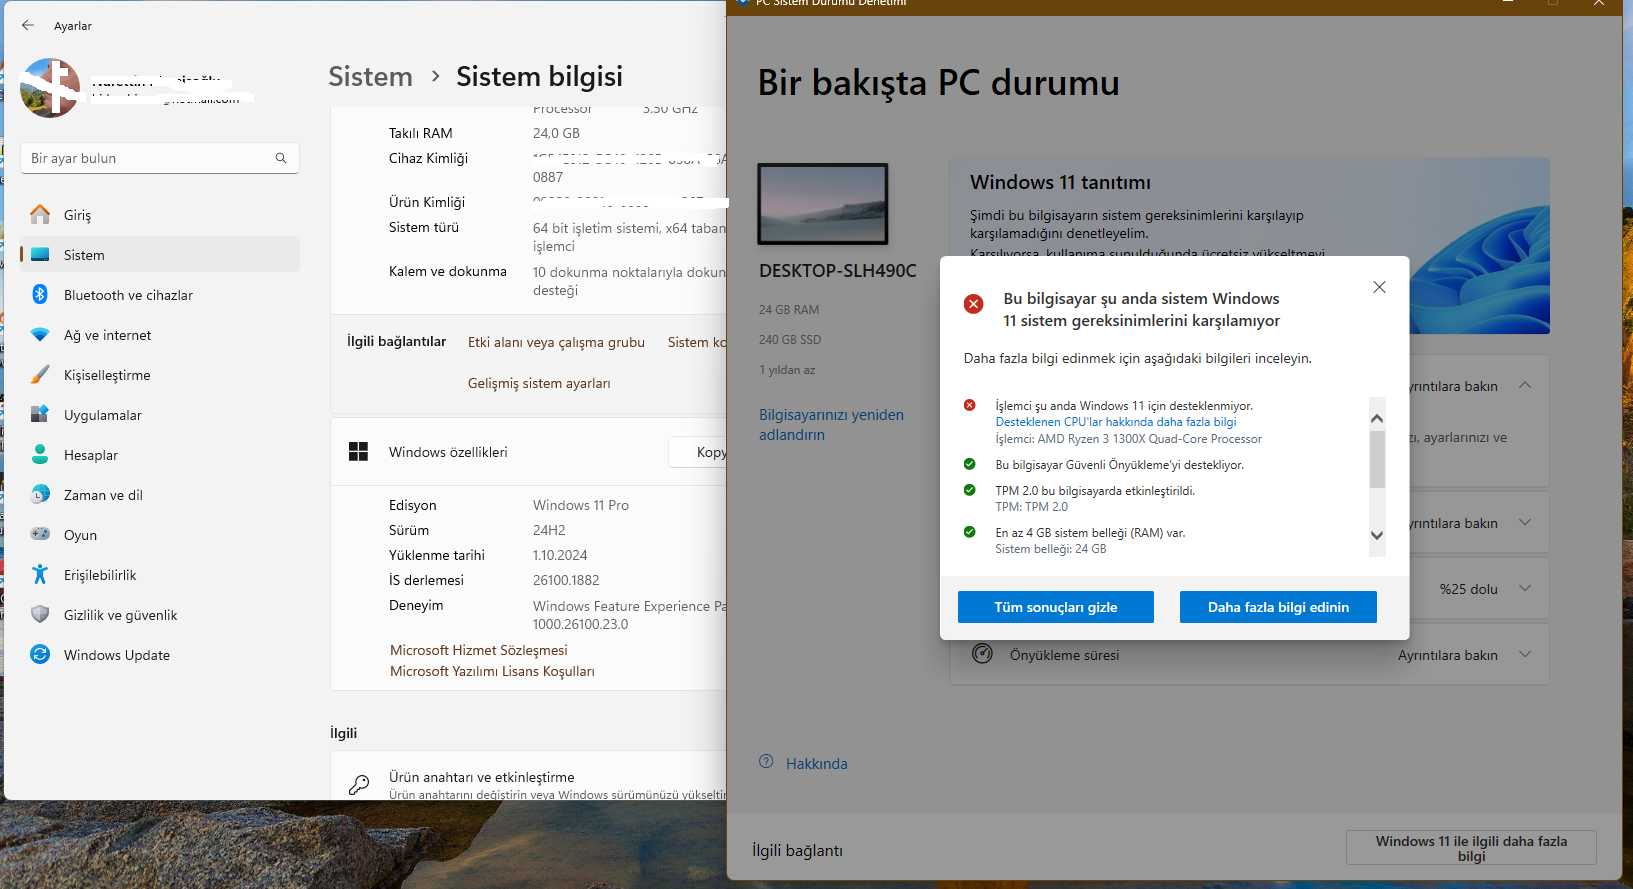Close the Windows 11 requirements dialog with X

click(x=1379, y=287)
